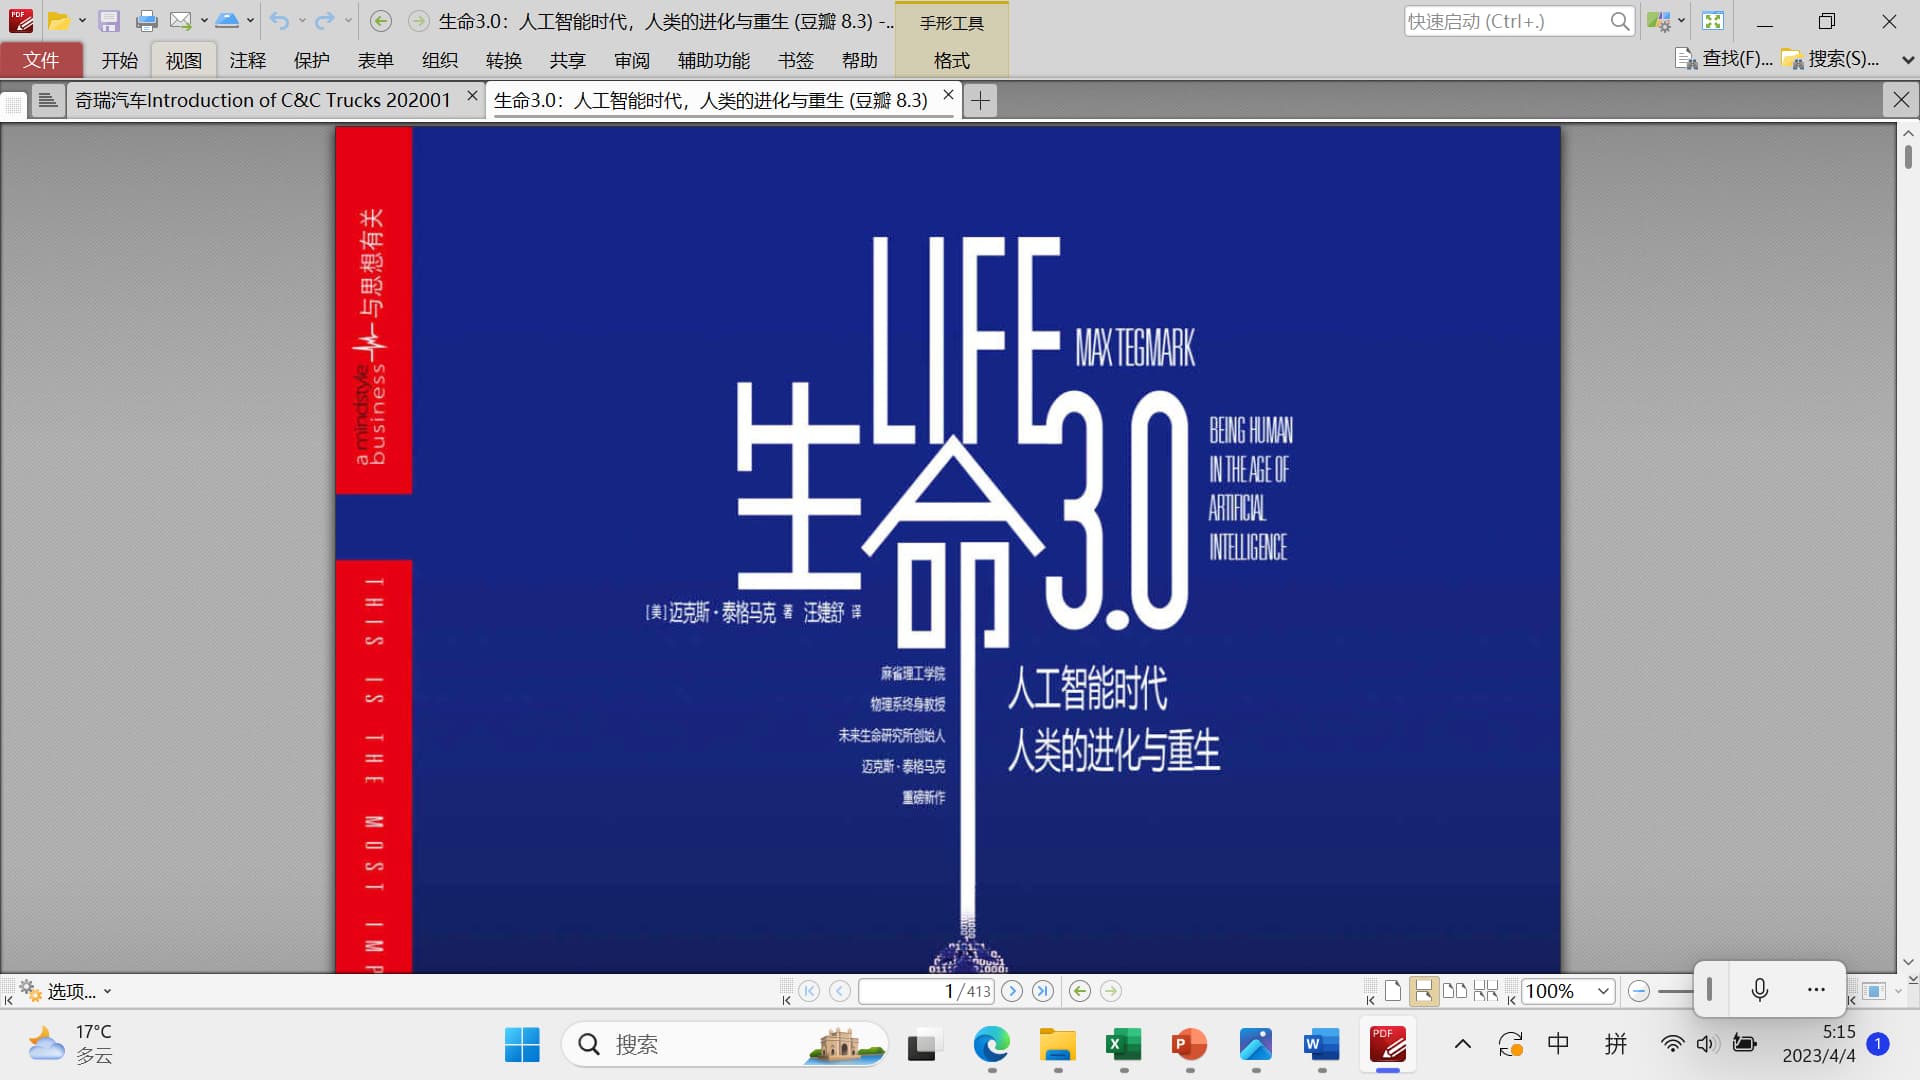The image size is (1920, 1080).
Task: Open the 注释 ribbon tab
Action: pos(247,60)
